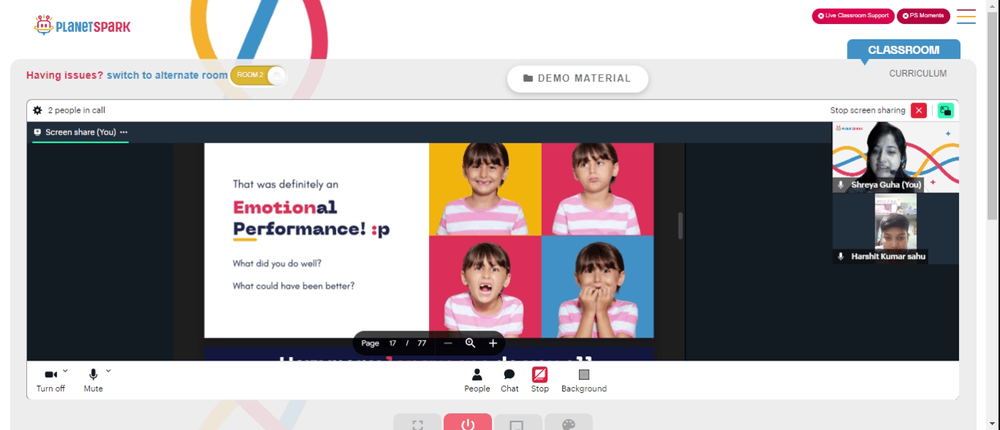Switch to the CURRICULUM tab
This screenshot has width=1000, height=430.
click(x=918, y=73)
